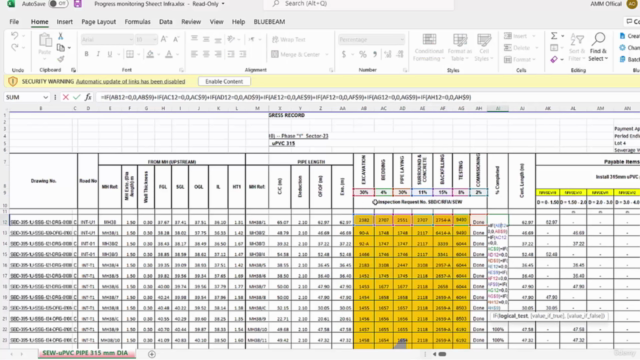Open the Data ribbon tab
Image resolution: width=640 pixels, height=360 pixels.
[x=166, y=22]
